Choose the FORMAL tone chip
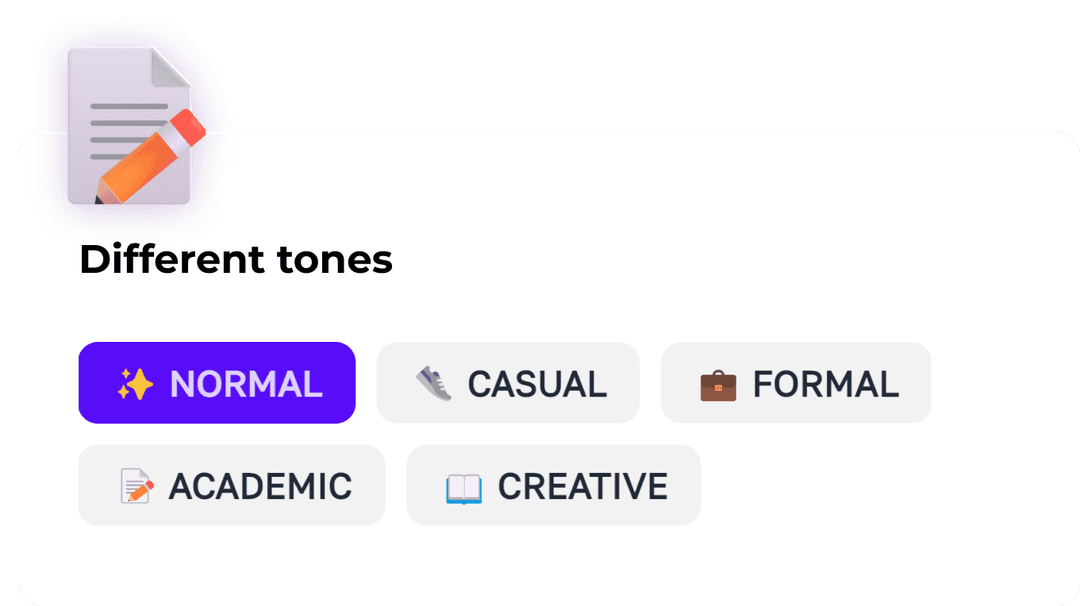 point(796,383)
